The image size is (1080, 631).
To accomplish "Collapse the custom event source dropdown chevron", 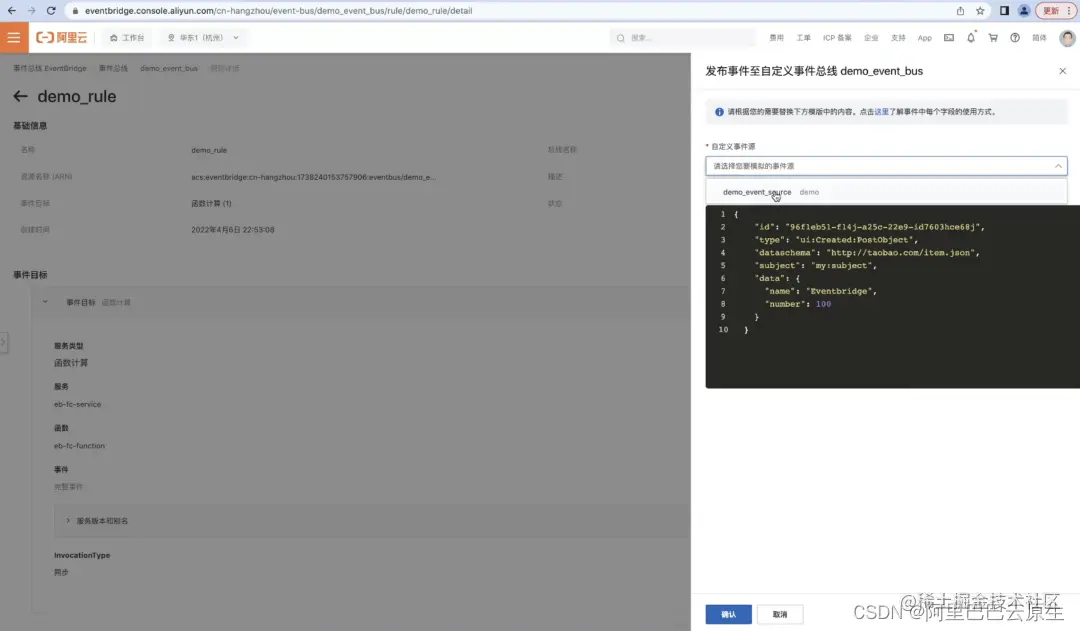I will click(1058, 165).
